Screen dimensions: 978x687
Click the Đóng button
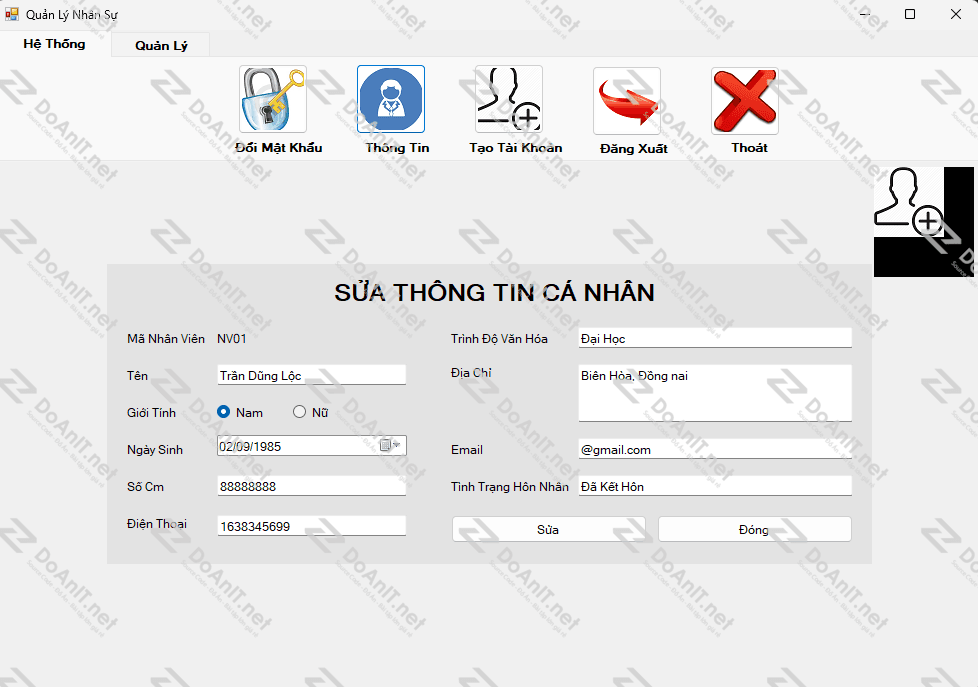pos(754,529)
